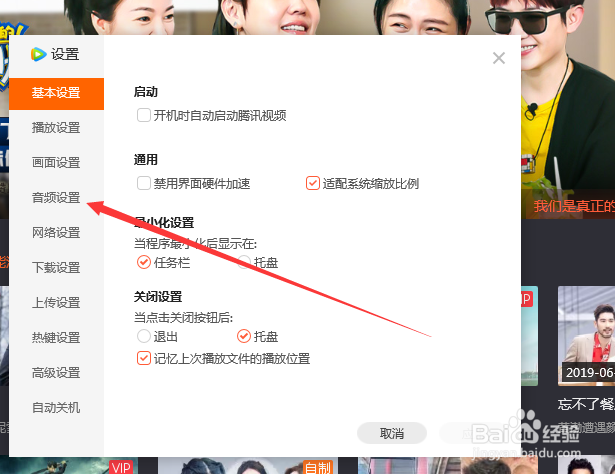Uncheck 适配系统缩放比例 checkbox
615x474 pixels.
point(313,183)
